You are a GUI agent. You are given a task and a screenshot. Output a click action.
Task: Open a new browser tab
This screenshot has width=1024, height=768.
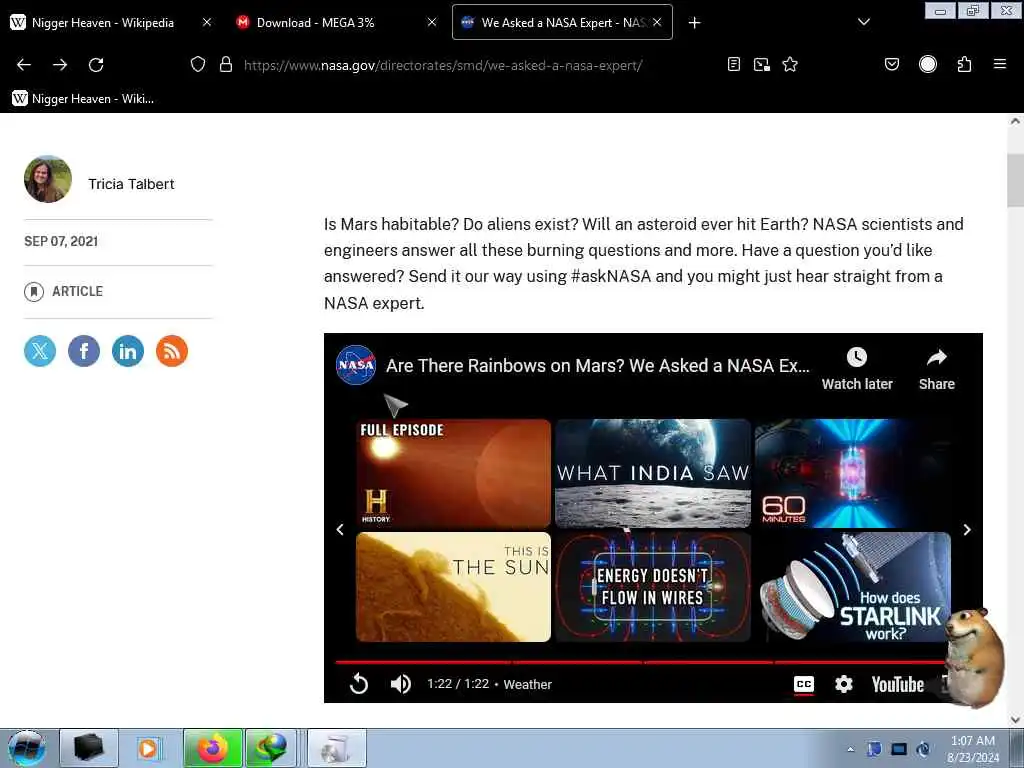tap(694, 23)
